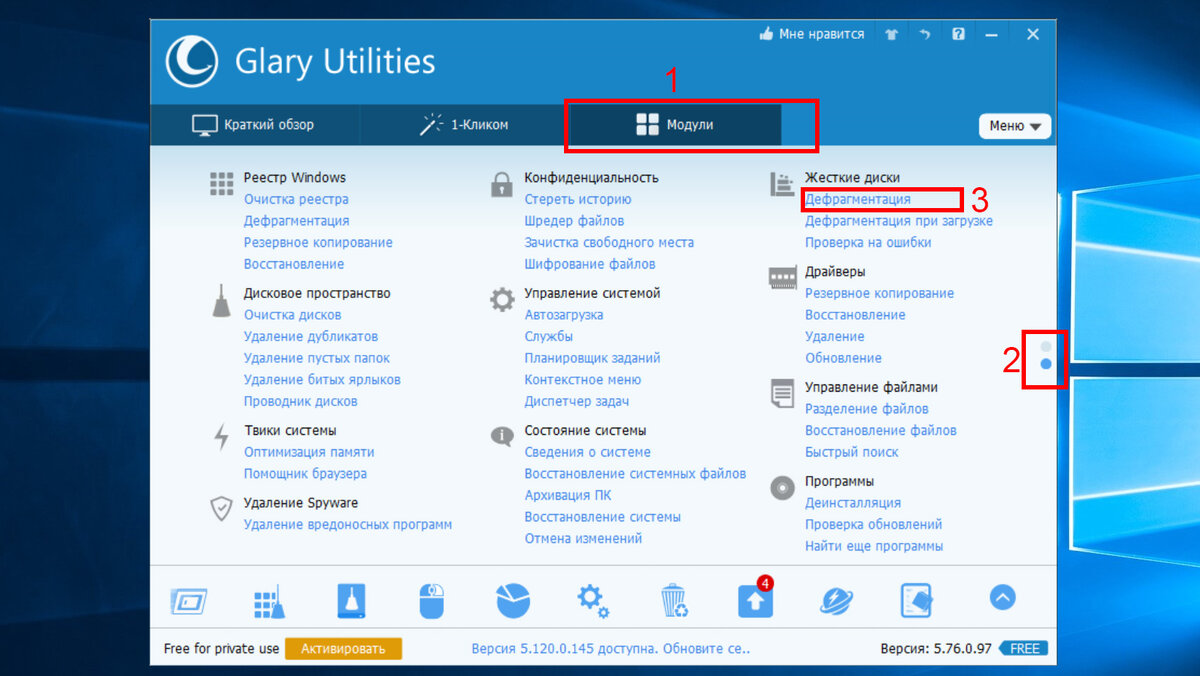Viewport: 1200px width, 676px height.
Task: Open Контекстное меню link
Action: click(x=583, y=379)
